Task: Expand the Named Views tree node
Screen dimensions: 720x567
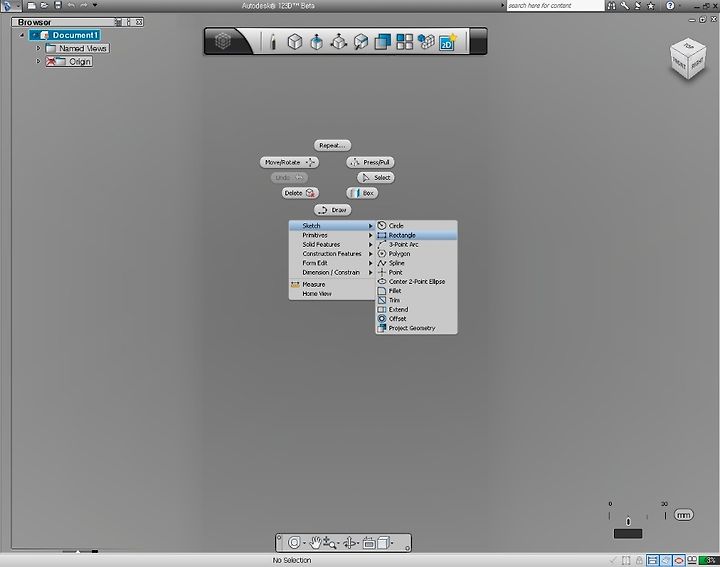Action: pyautogui.click(x=39, y=48)
